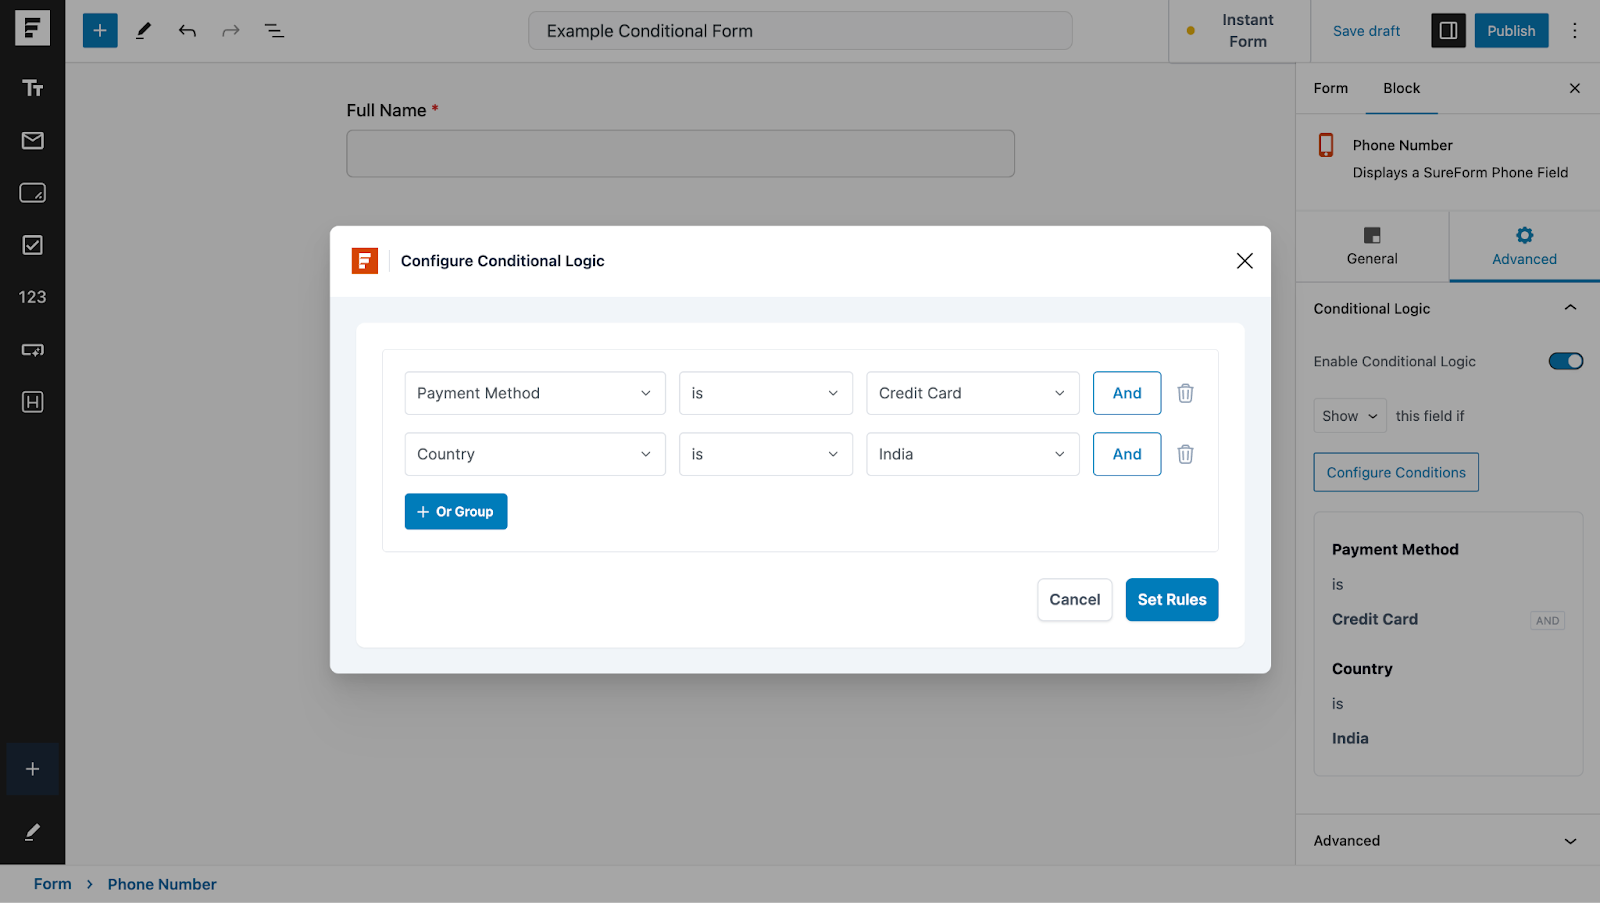Click the undo arrow in toolbar
1600x903 pixels.
click(x=187, y=31)
